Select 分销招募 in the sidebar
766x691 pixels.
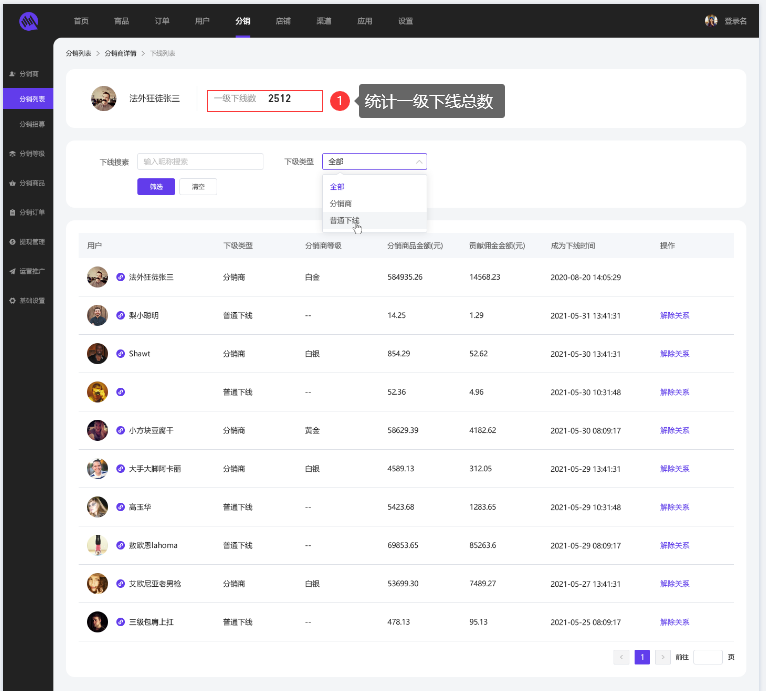click(x=32, y=124)
